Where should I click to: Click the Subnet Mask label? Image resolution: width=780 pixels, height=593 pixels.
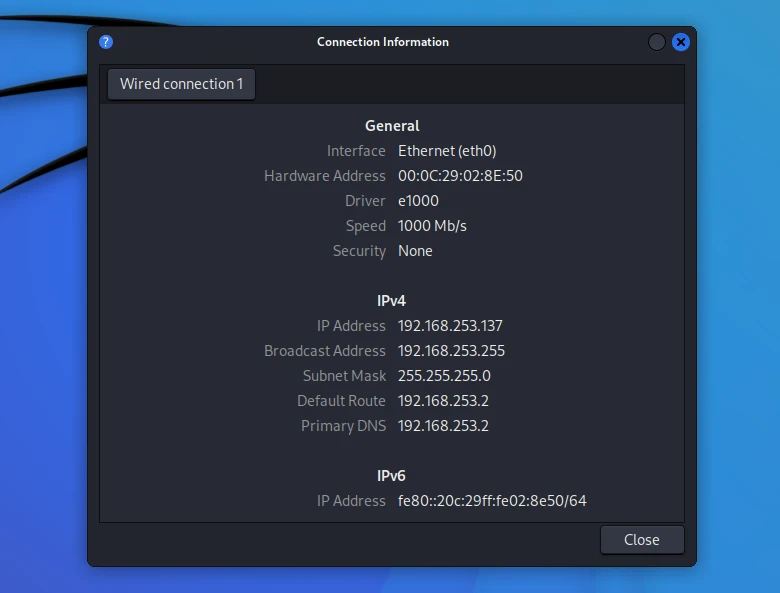coord(345,376)
